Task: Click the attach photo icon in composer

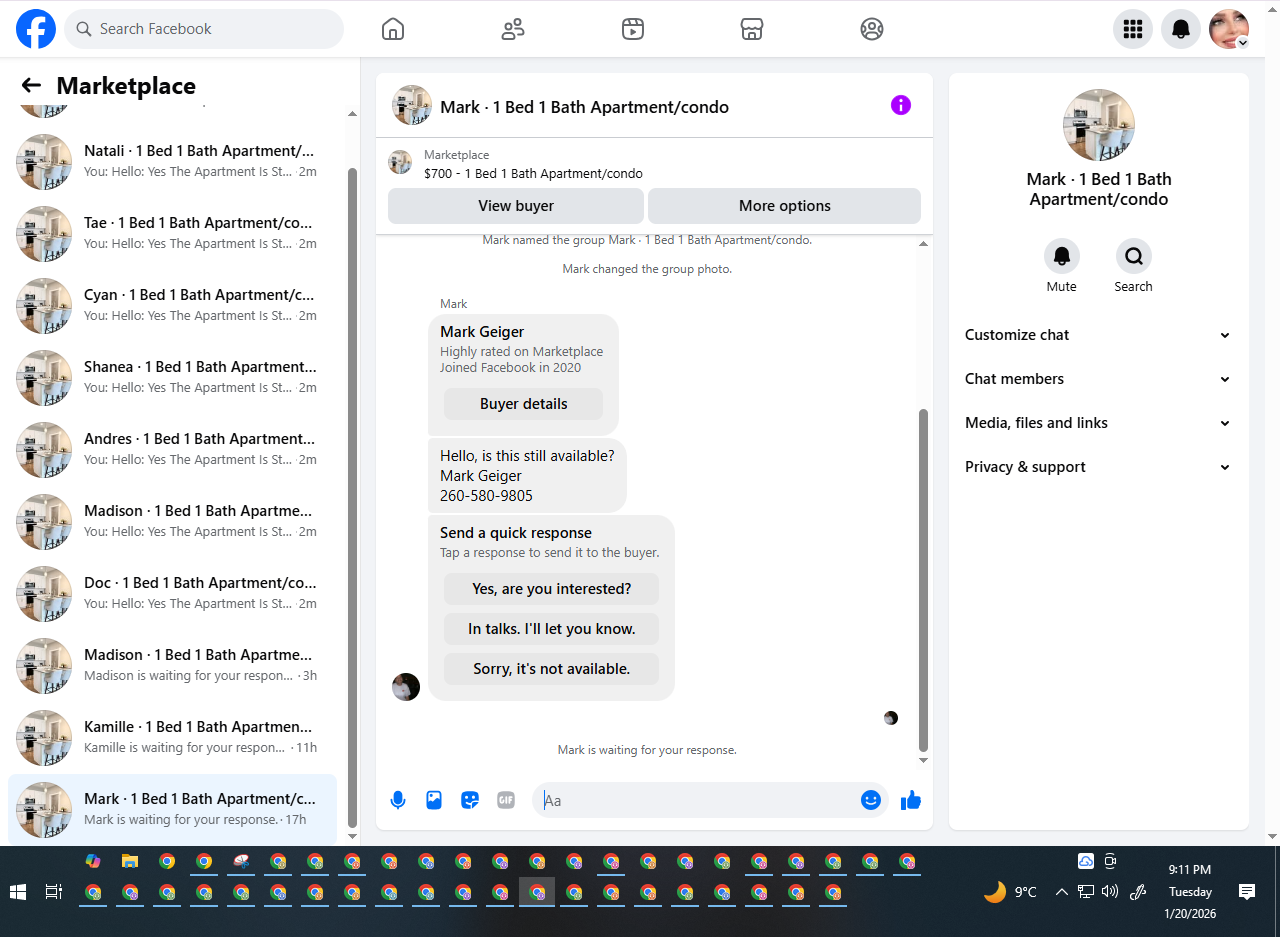Action: coord(434,800)
